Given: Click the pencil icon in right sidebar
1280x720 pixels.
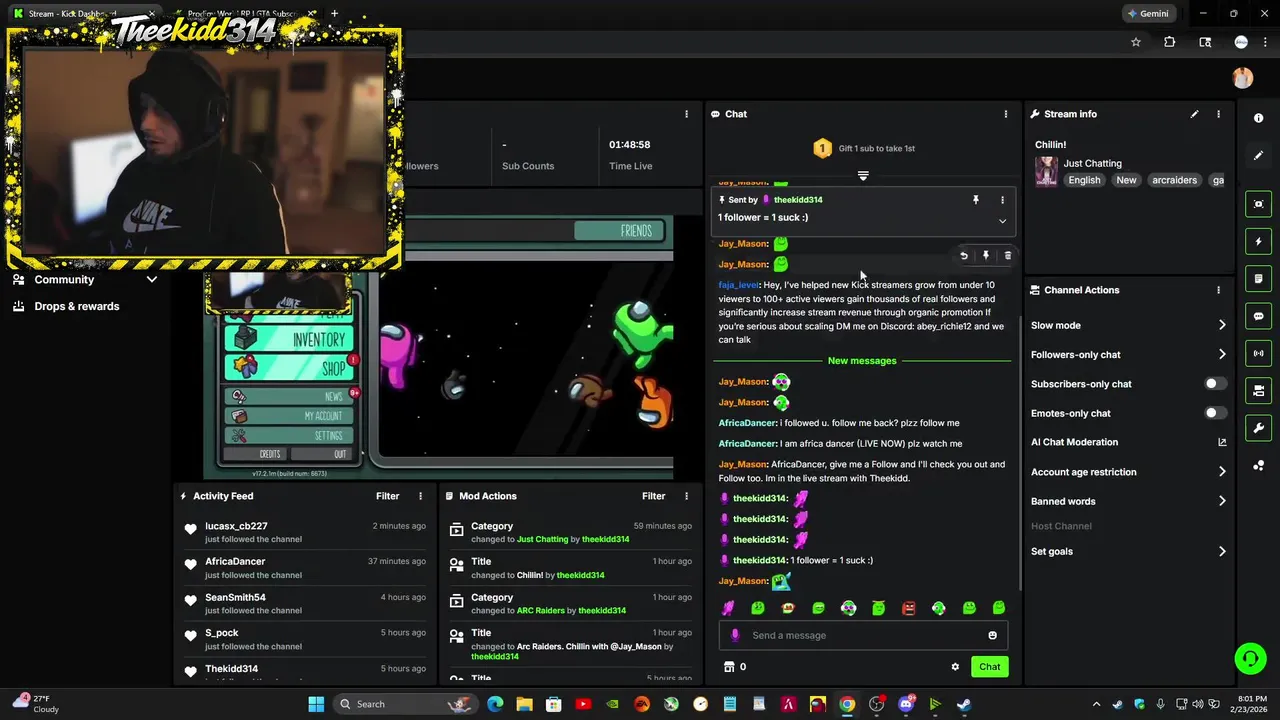Looking at the screenshot, I should pyautogui.click(x=1258, y=155).
